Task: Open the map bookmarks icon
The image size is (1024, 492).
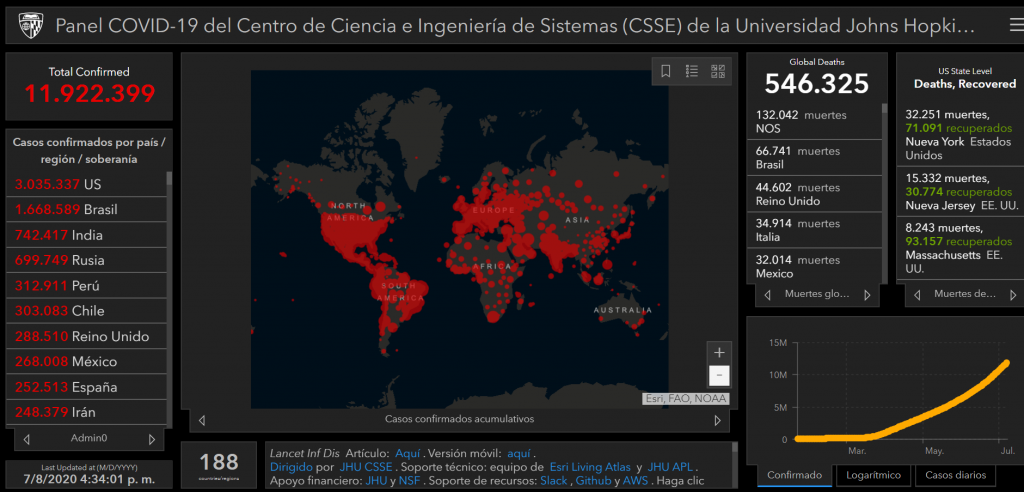Action: 665,71
